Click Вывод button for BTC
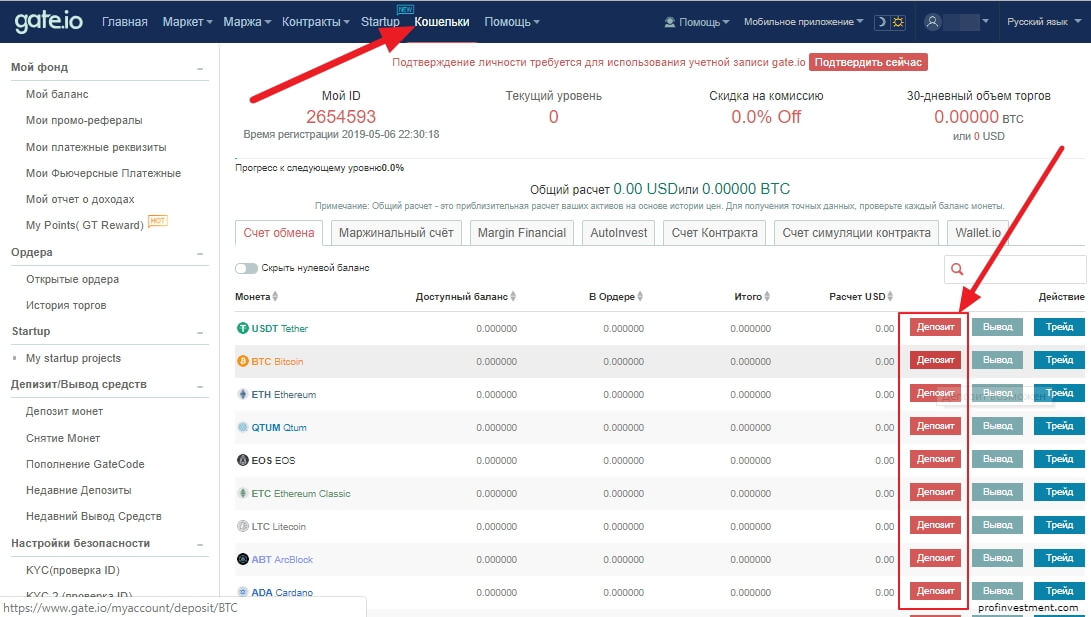 (997, 360)
